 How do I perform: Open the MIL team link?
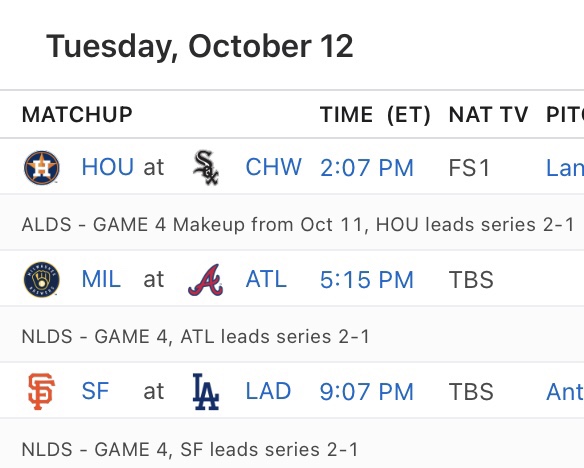[101, 279]
